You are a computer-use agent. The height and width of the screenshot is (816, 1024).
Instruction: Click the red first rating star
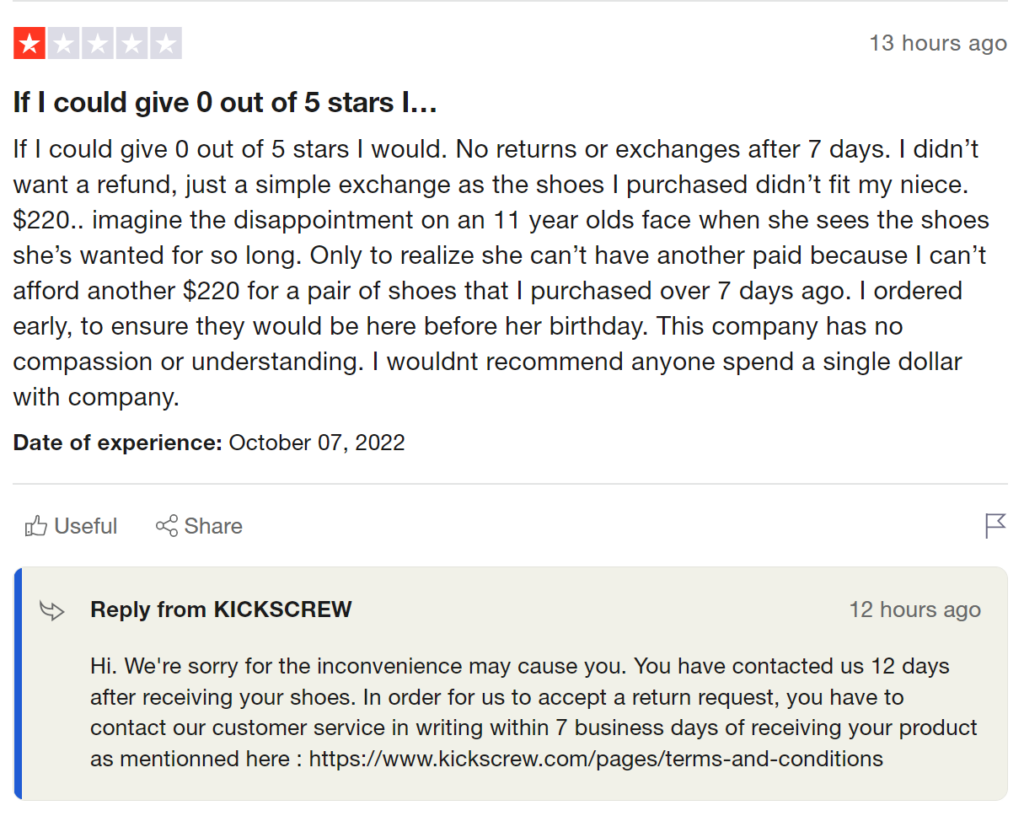(x=29, y=44)
